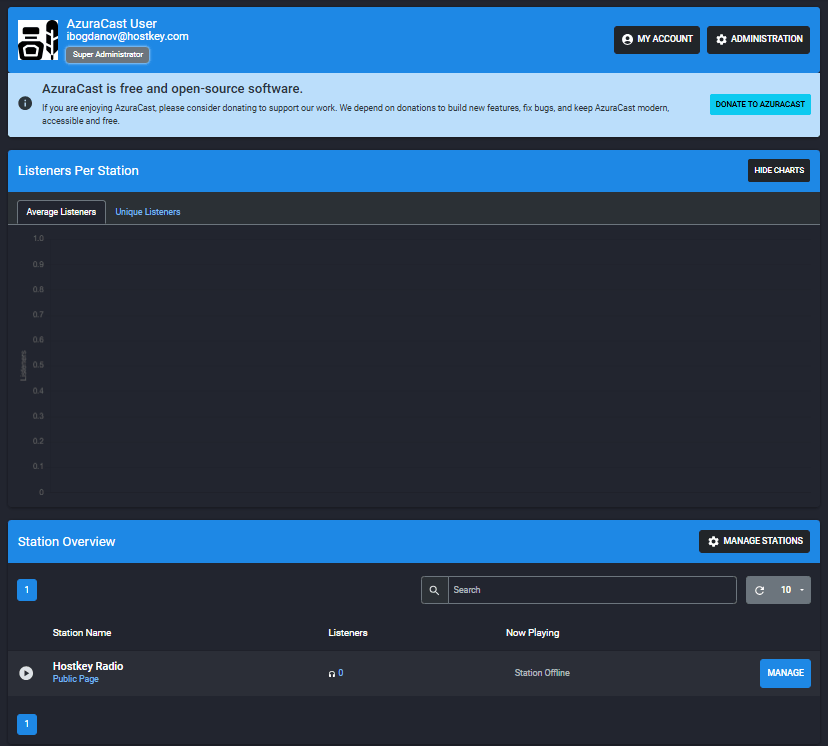Sort by Station Name column

82,633
